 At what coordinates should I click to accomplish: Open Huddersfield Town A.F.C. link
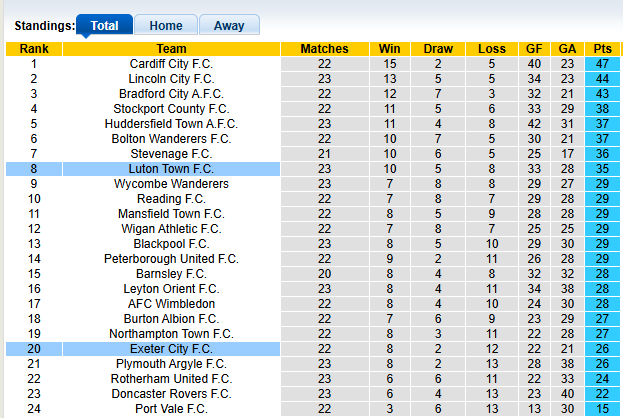pos(171,124)
